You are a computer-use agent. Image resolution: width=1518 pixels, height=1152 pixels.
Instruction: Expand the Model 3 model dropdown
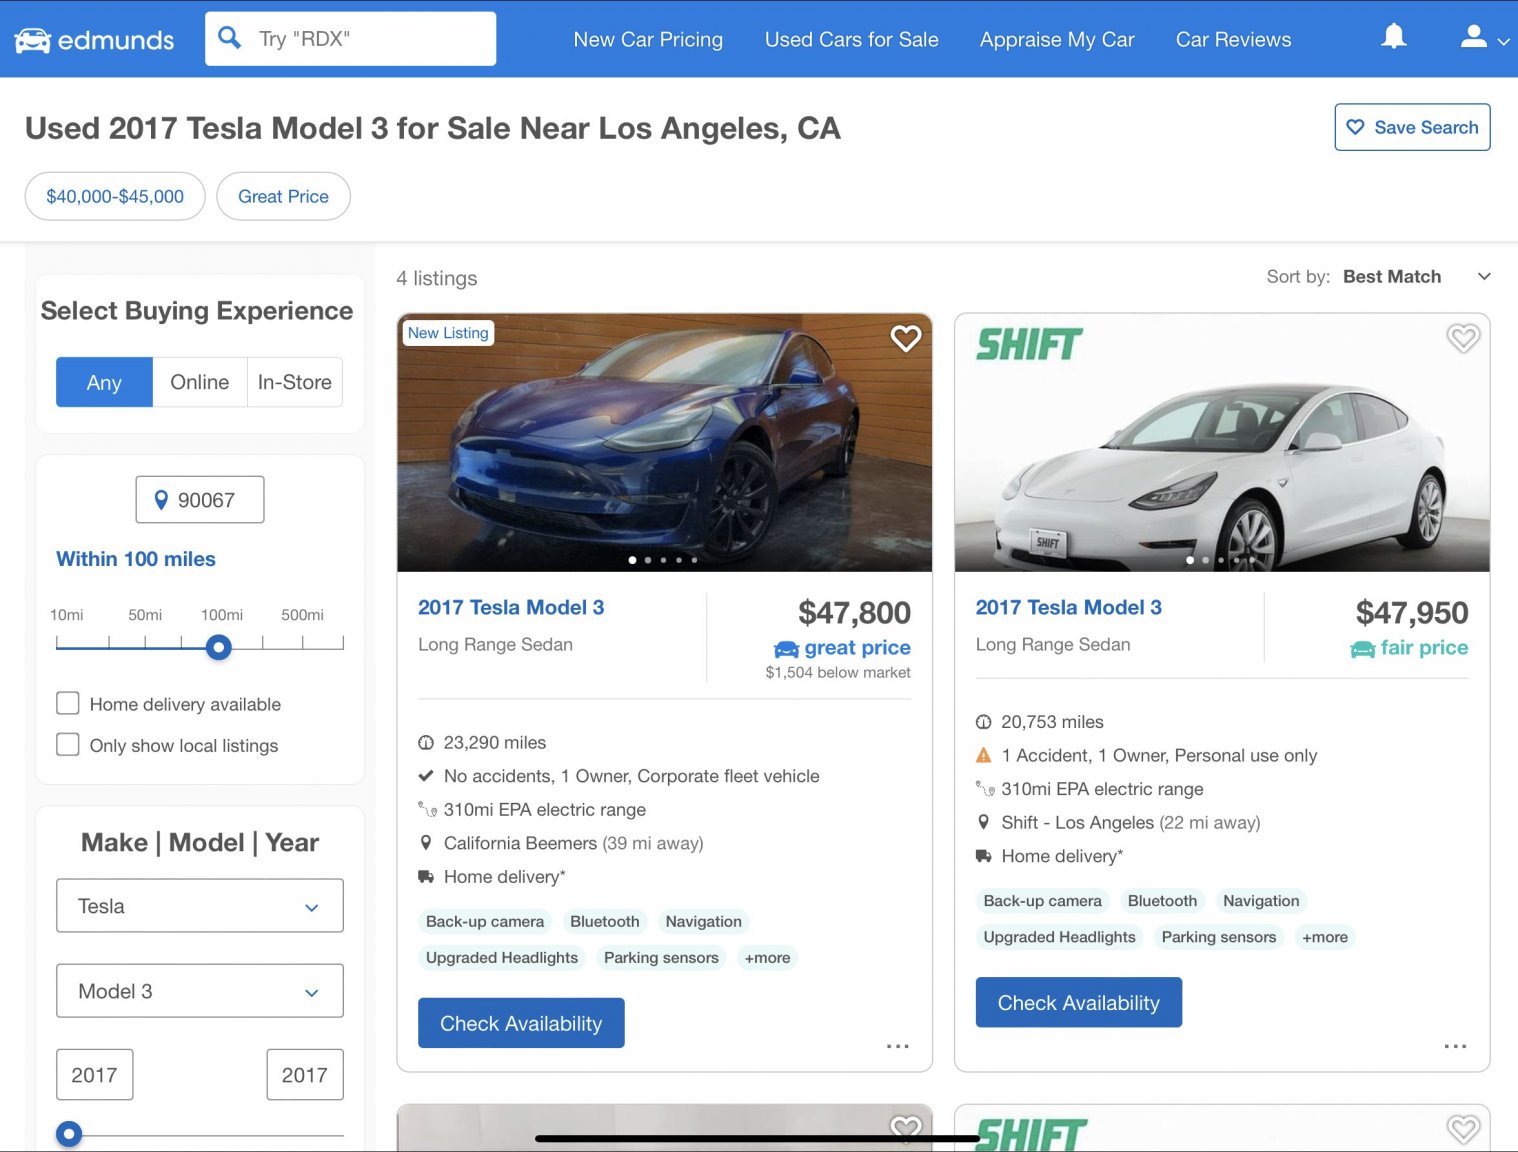(200, 991)
